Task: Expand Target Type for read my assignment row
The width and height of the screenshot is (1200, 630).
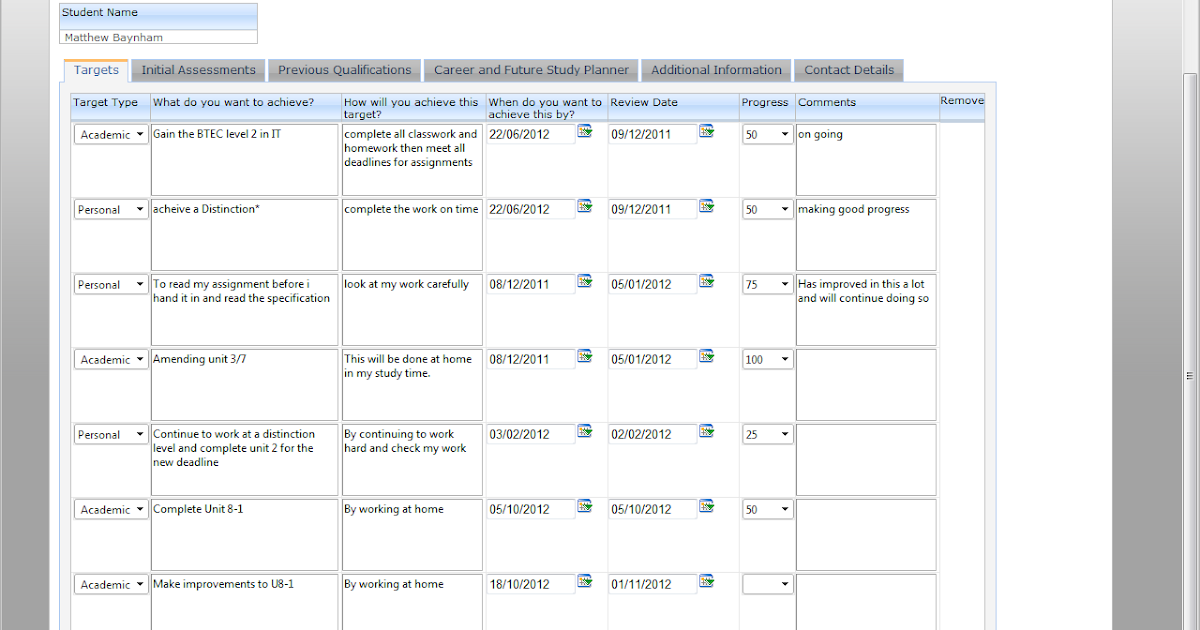Action: tap(111, 284)
